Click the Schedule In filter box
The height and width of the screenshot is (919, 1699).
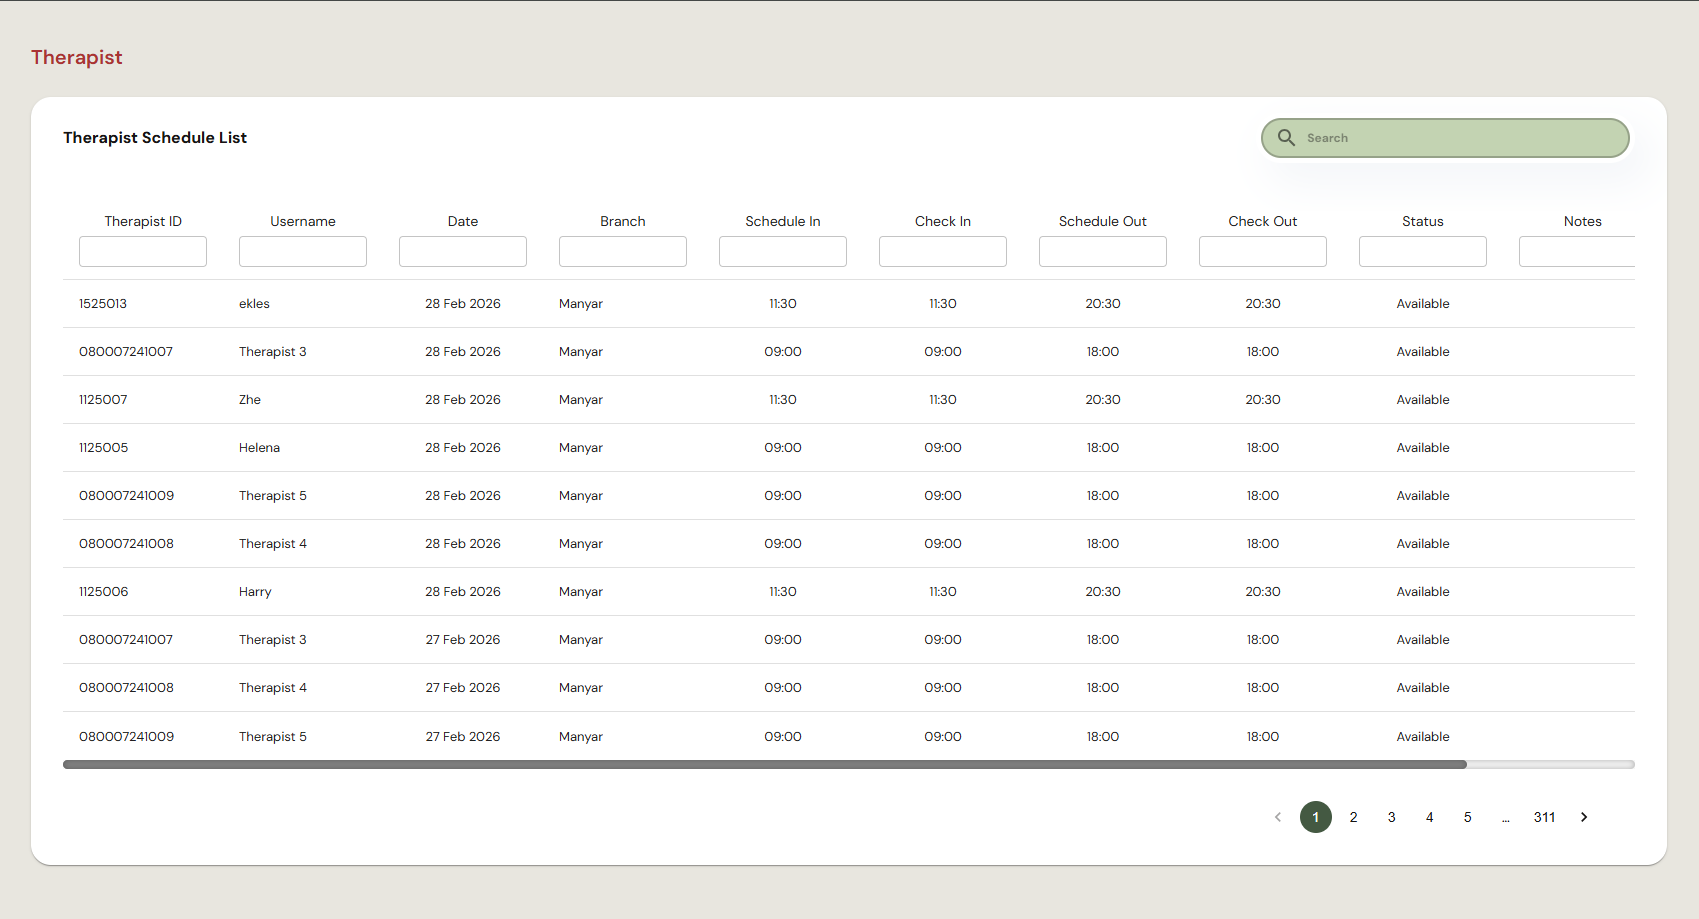tap(783, 251)
